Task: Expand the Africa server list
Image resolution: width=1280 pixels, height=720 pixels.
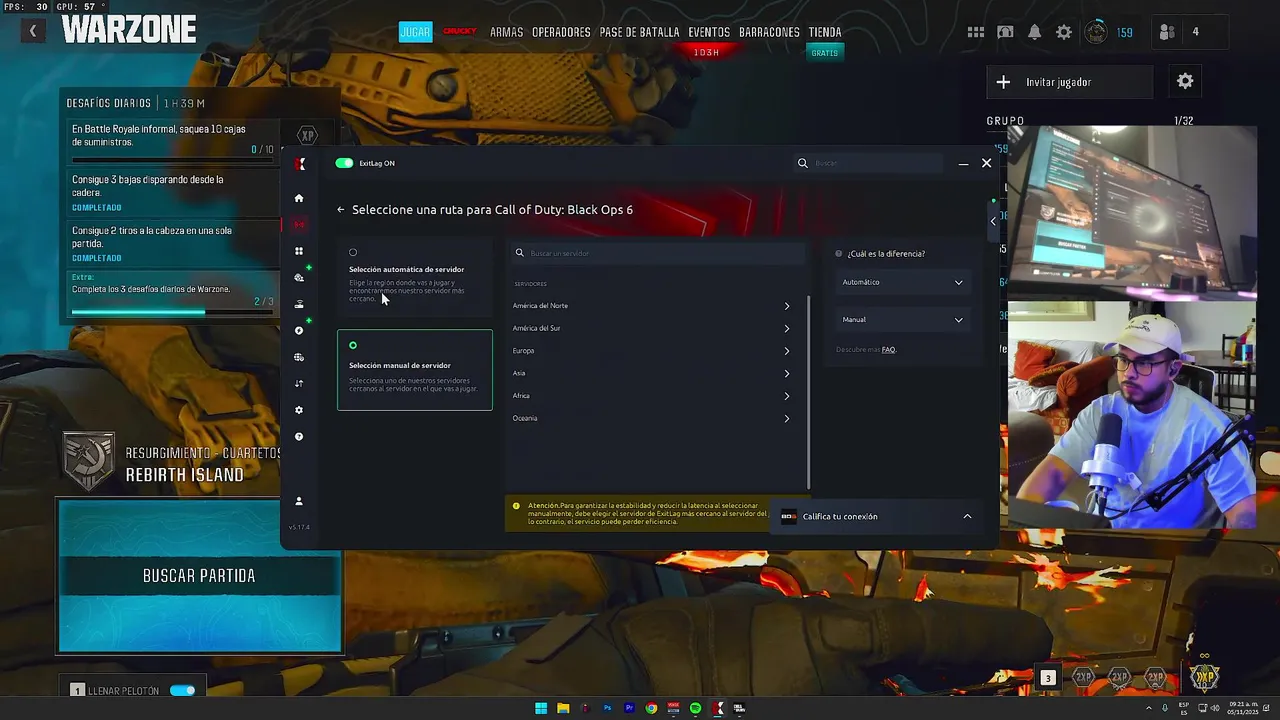Action: (x=651, y=396)
